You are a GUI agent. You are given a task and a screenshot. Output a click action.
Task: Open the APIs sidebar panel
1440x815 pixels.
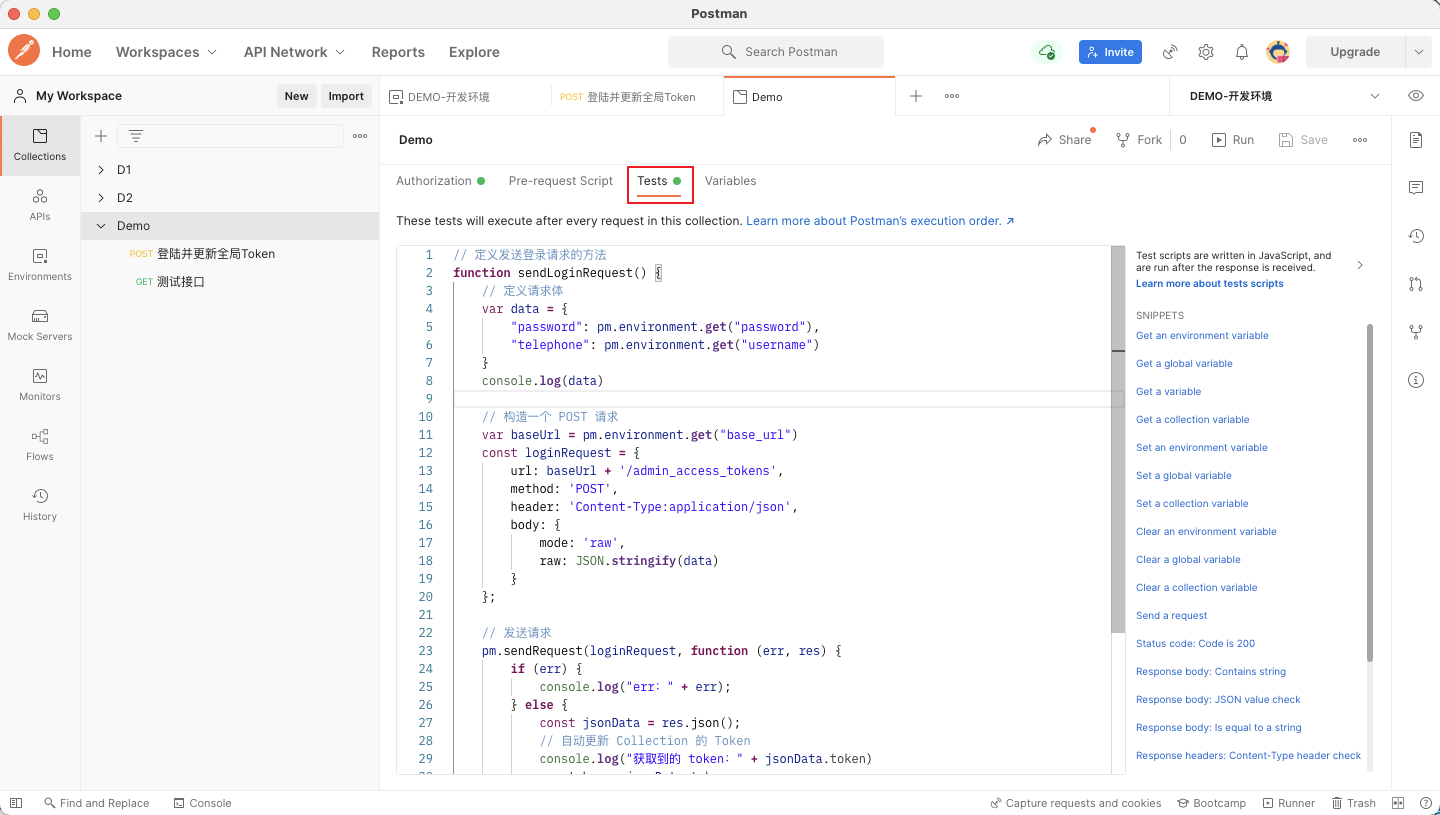coord(40,205)
